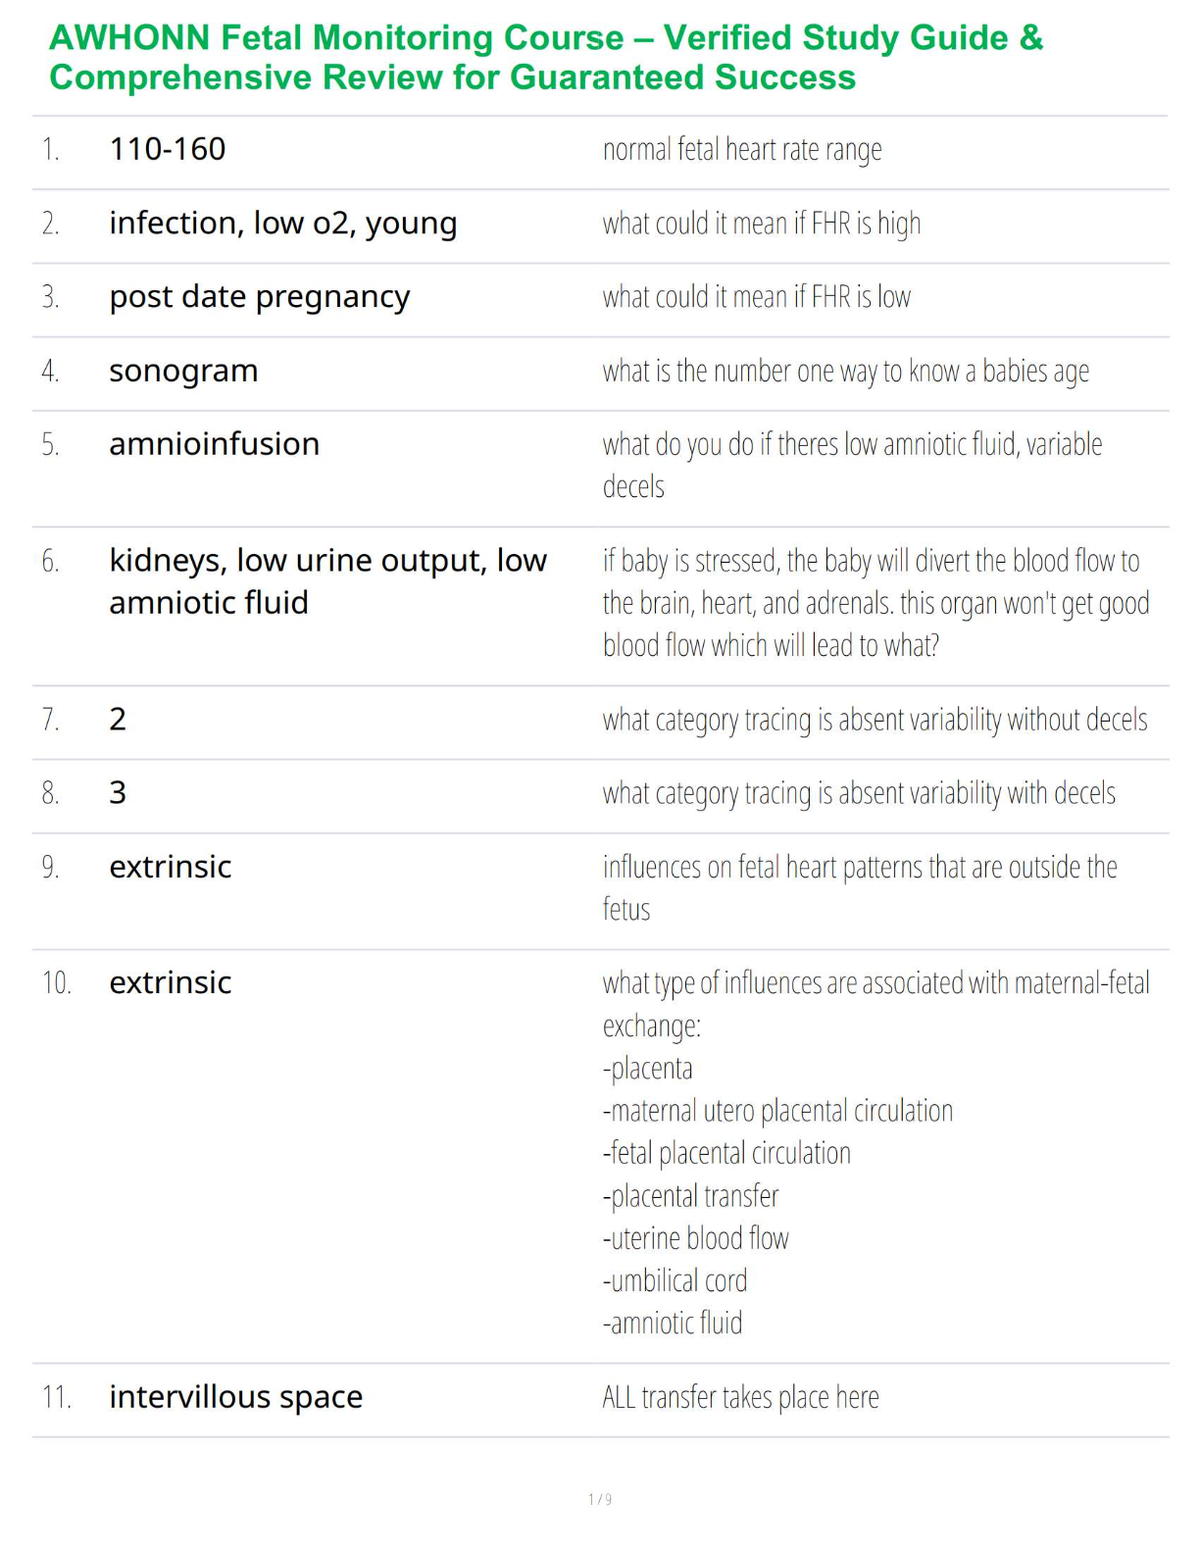Click 'ALL transfer takes place here' text
1200x1553 pixels.
point(741,1397)
